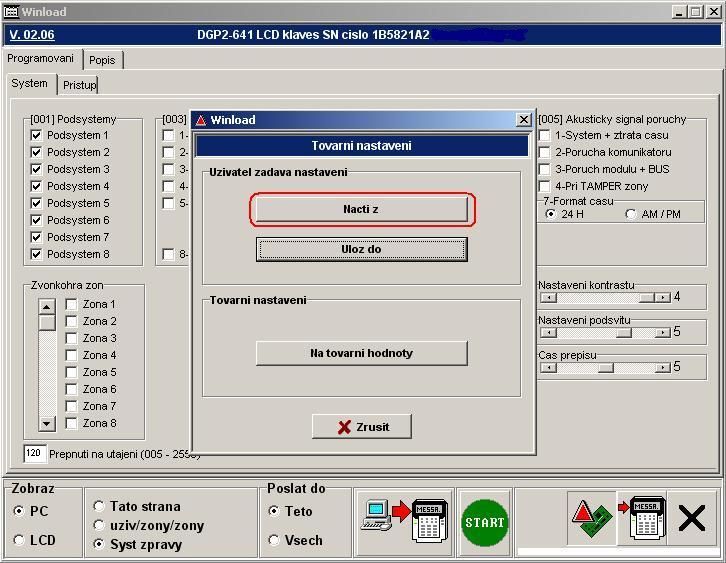Select the LCD radio button under Zobraz
This screenshot has width=726, height=563.
[x=20, y=540]
